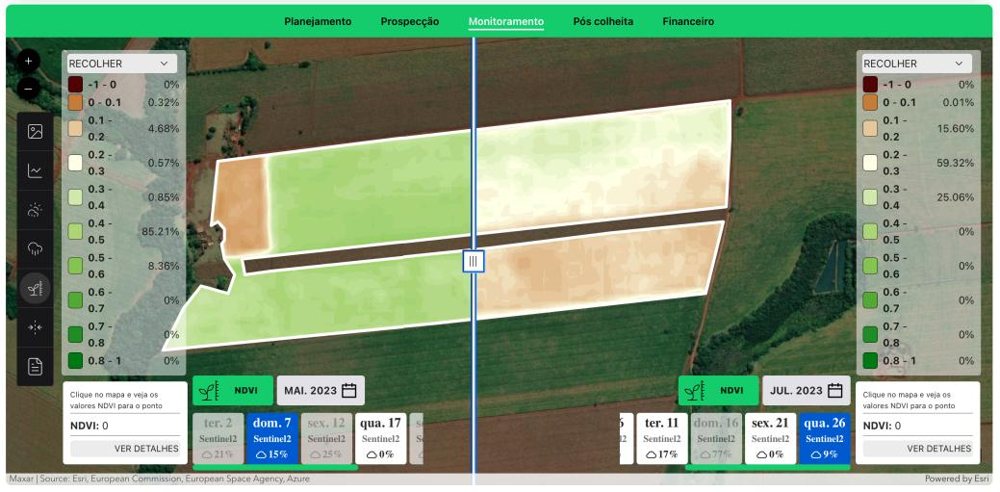
Task: Click left legend 0 - 0.1 swatch
Action: pyautogui.click(x=75, y=102)
